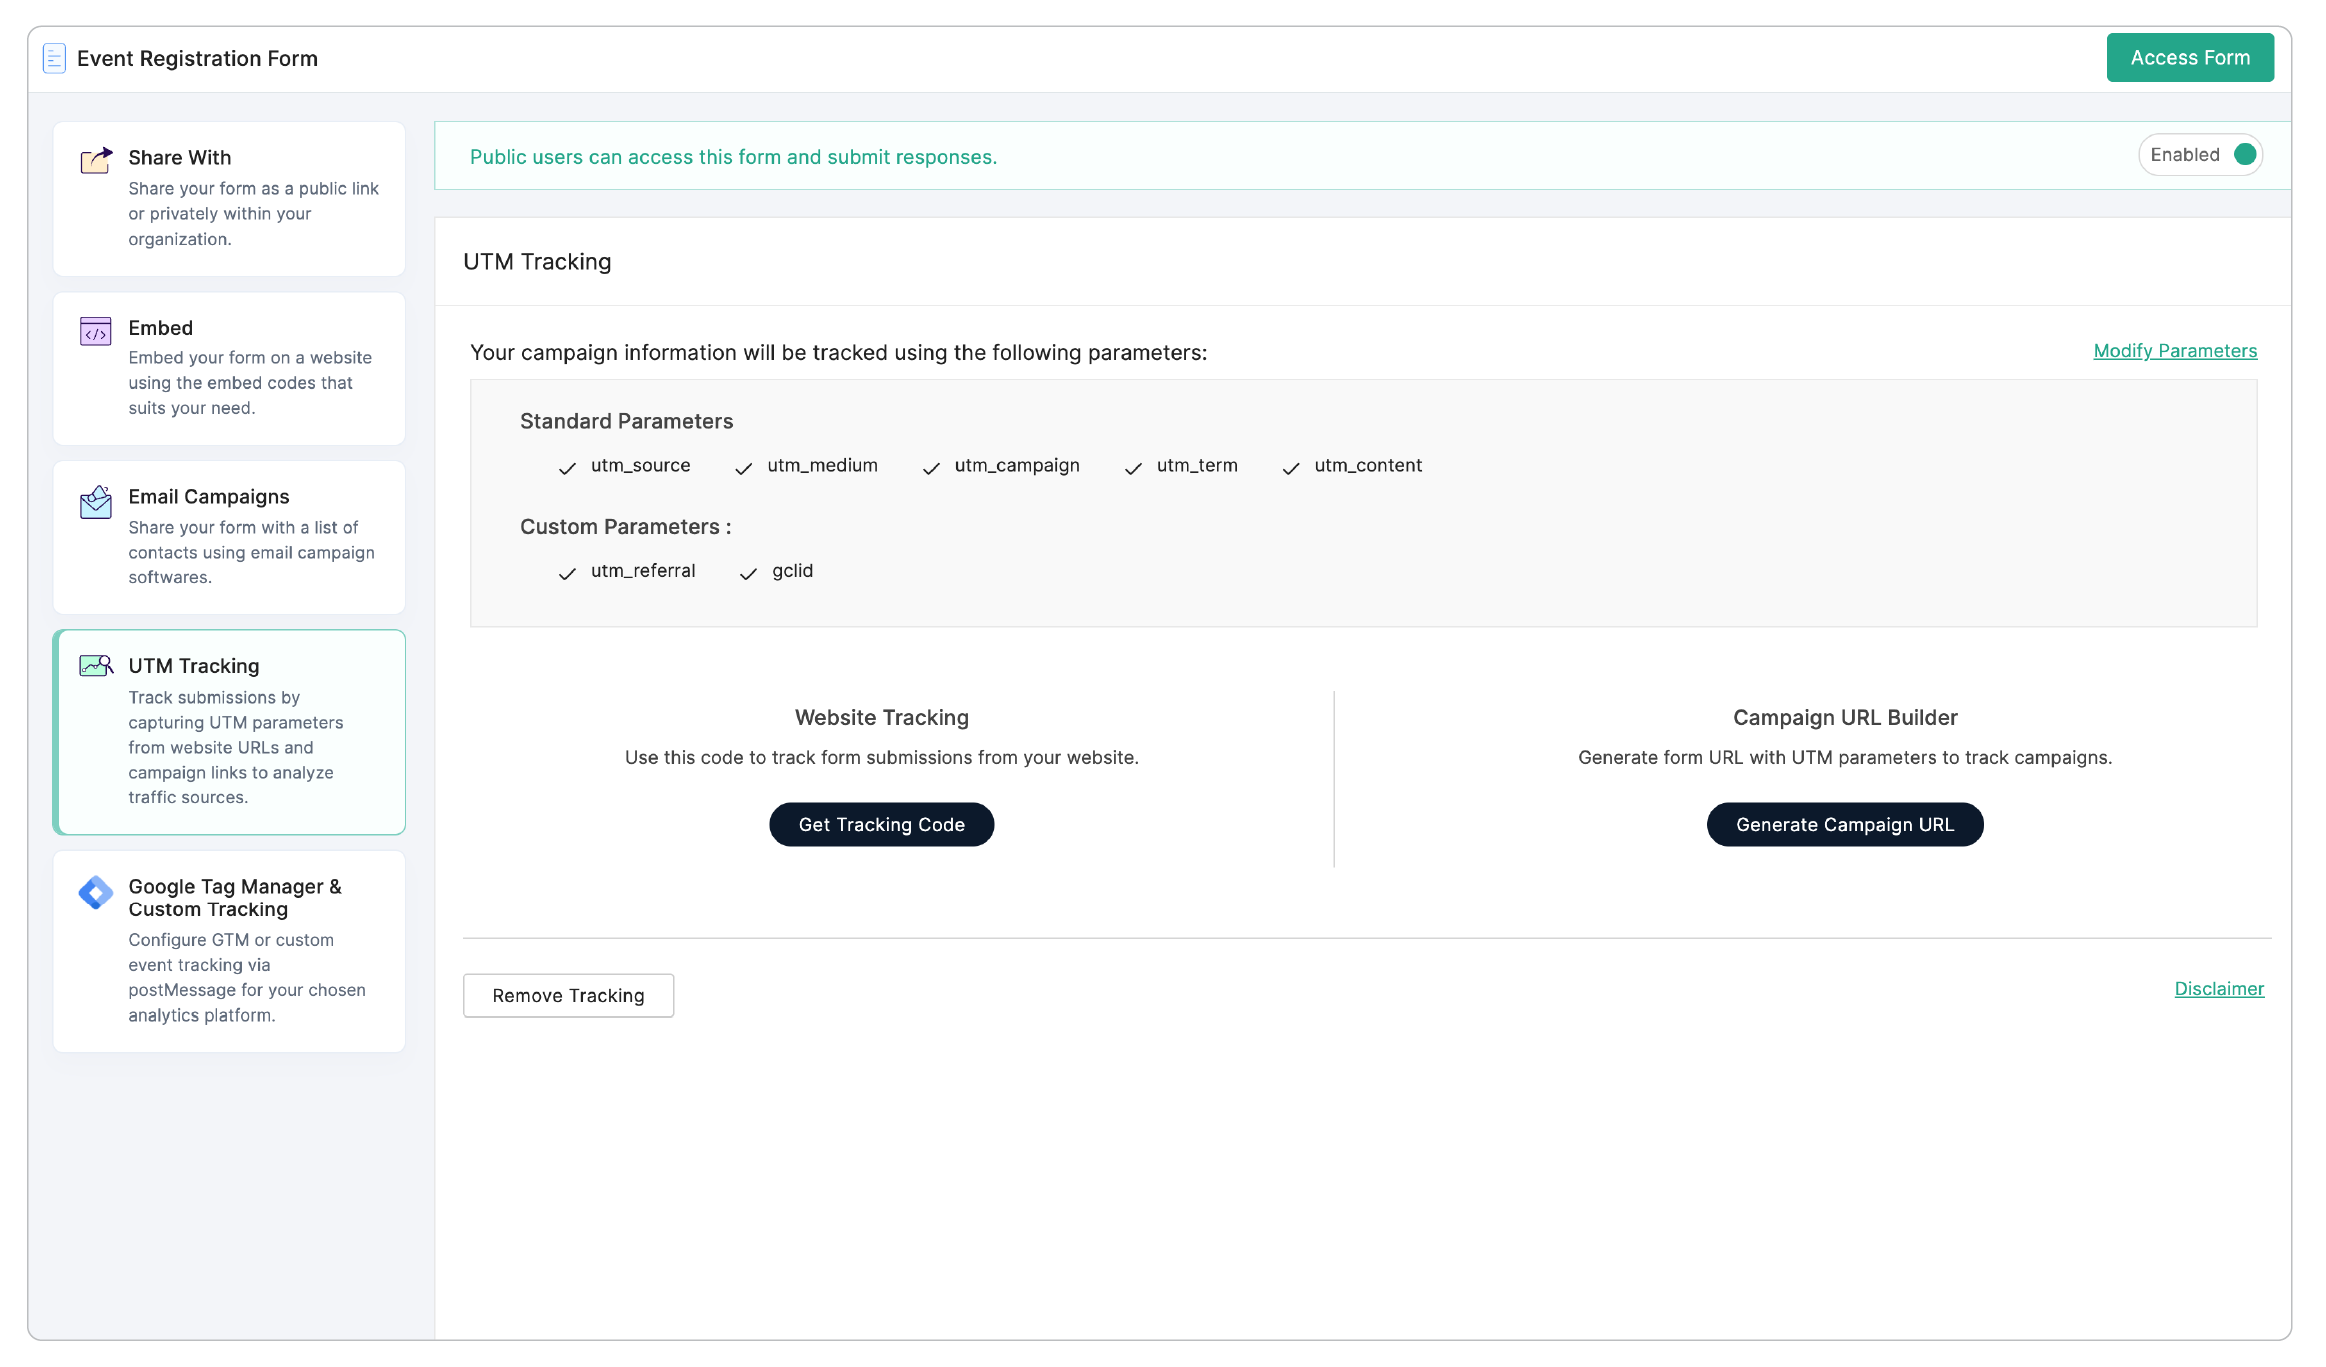Click the Email Campaigns envelope icon
This screenshot has height=1367, width=2326.
96,502
